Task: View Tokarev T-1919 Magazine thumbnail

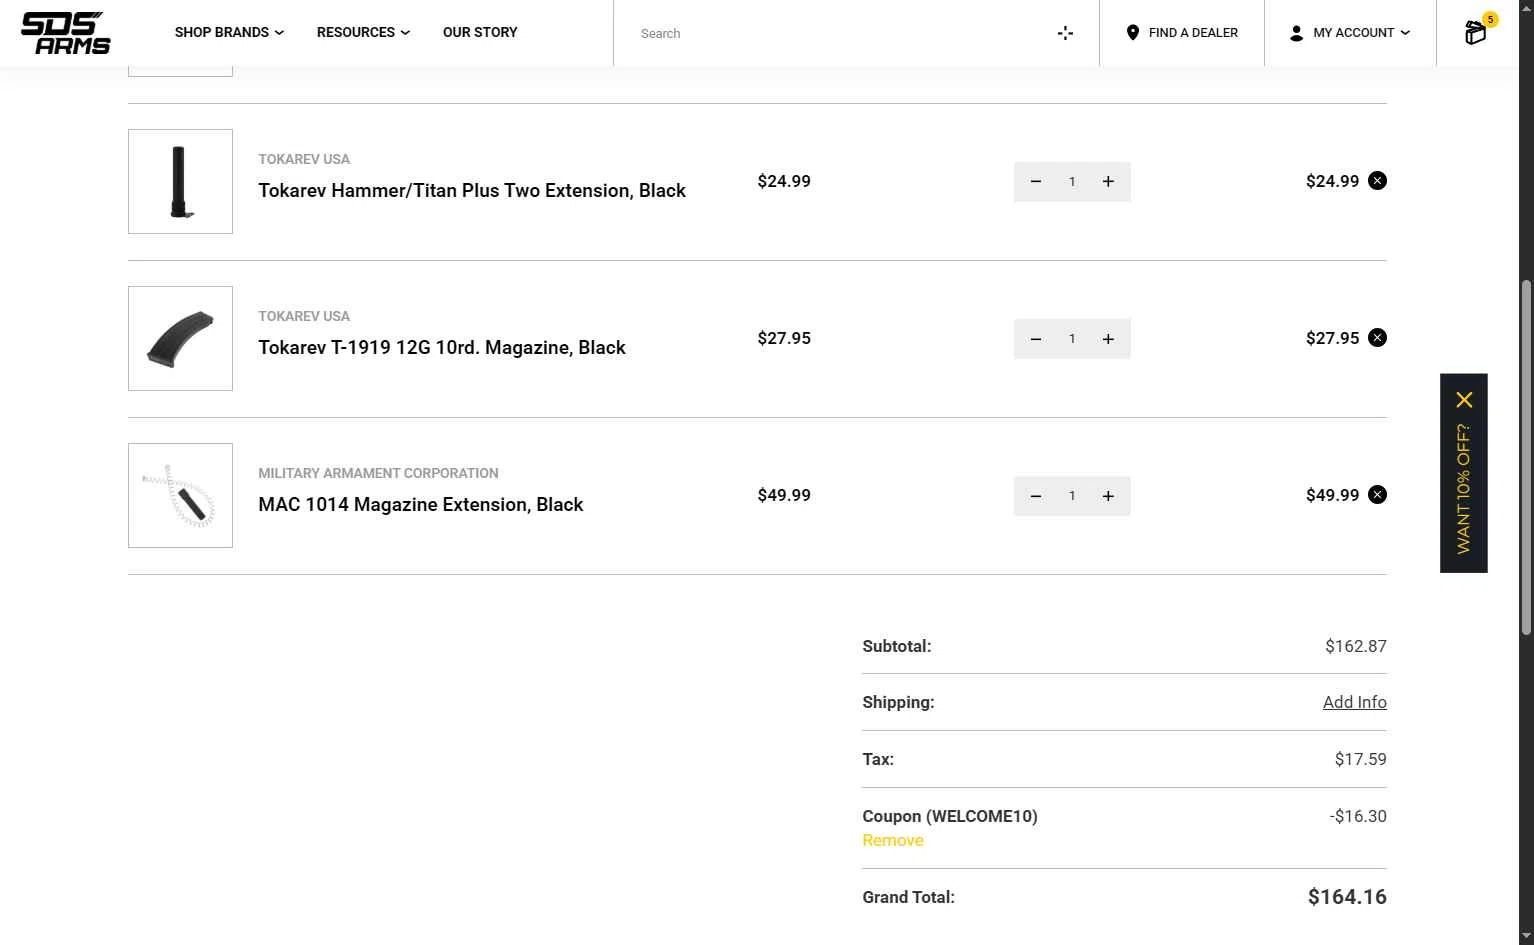Action: (180, 339)
